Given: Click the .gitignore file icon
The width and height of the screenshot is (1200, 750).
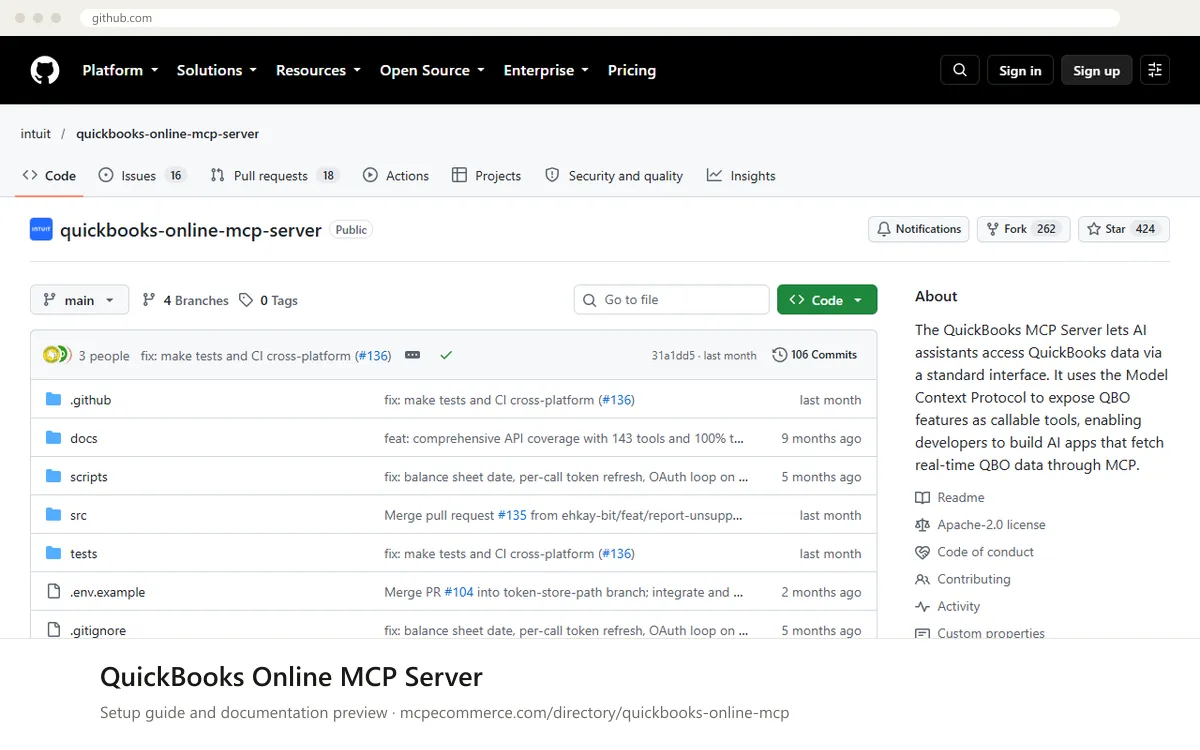Looking at the screenshot, I should point(54,630).
